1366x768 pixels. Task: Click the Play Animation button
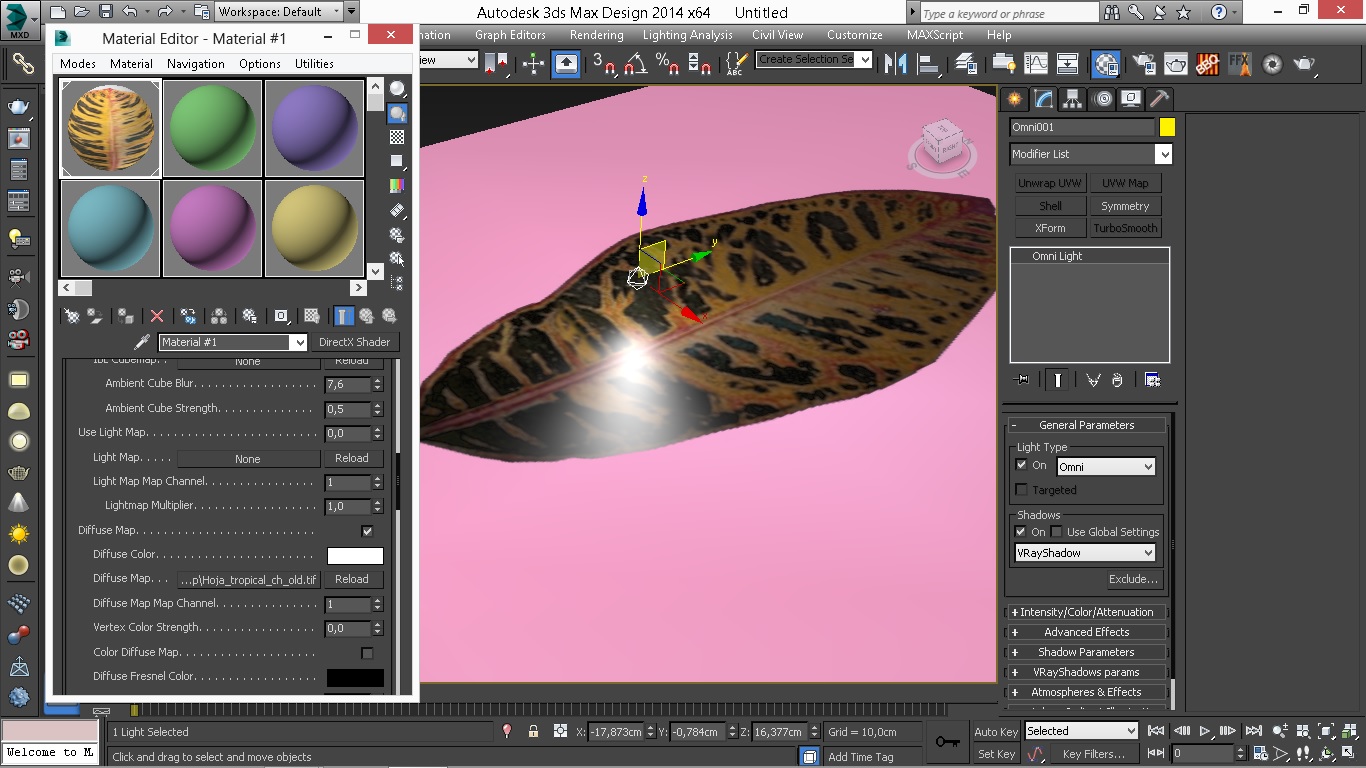point(1205,731)
